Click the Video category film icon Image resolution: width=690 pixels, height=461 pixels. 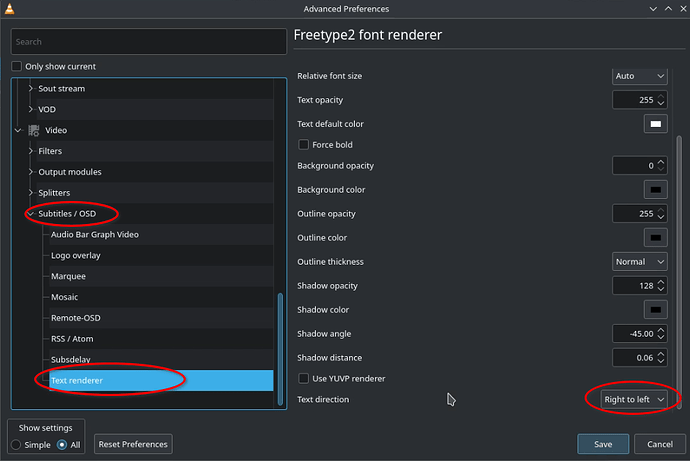tap(34, 130)
